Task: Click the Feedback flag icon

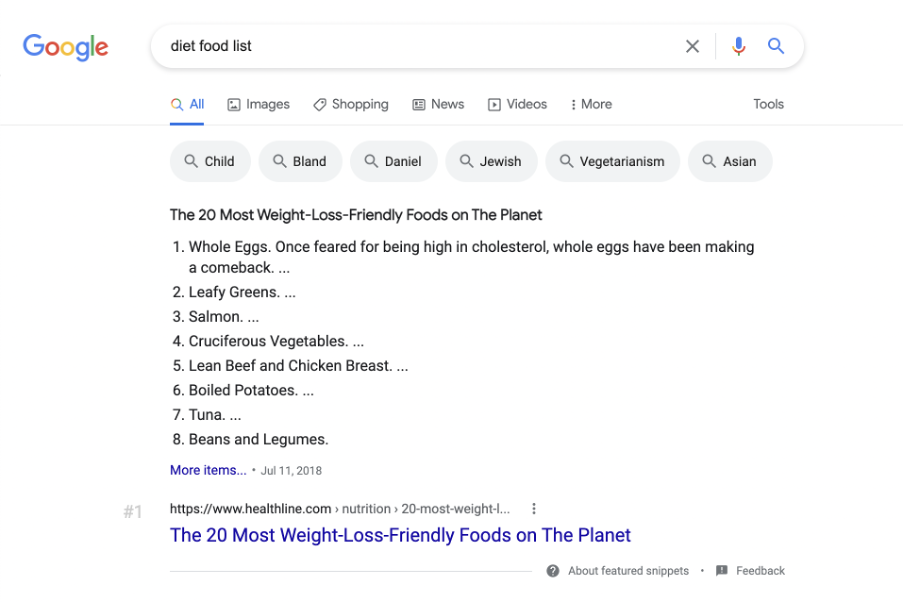Action: coord(721,571)
